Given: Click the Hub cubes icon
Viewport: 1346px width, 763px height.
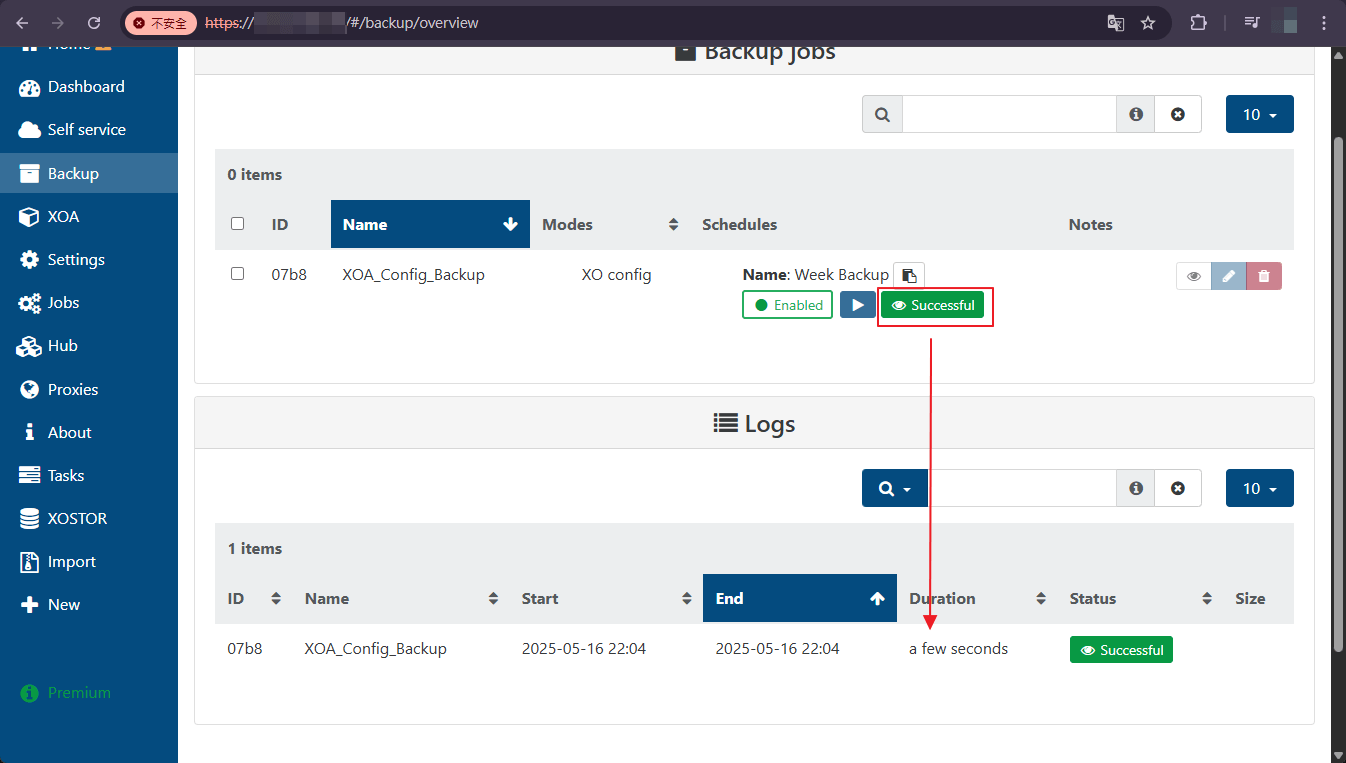Looking at the screenshot, I should coord(29,346).
